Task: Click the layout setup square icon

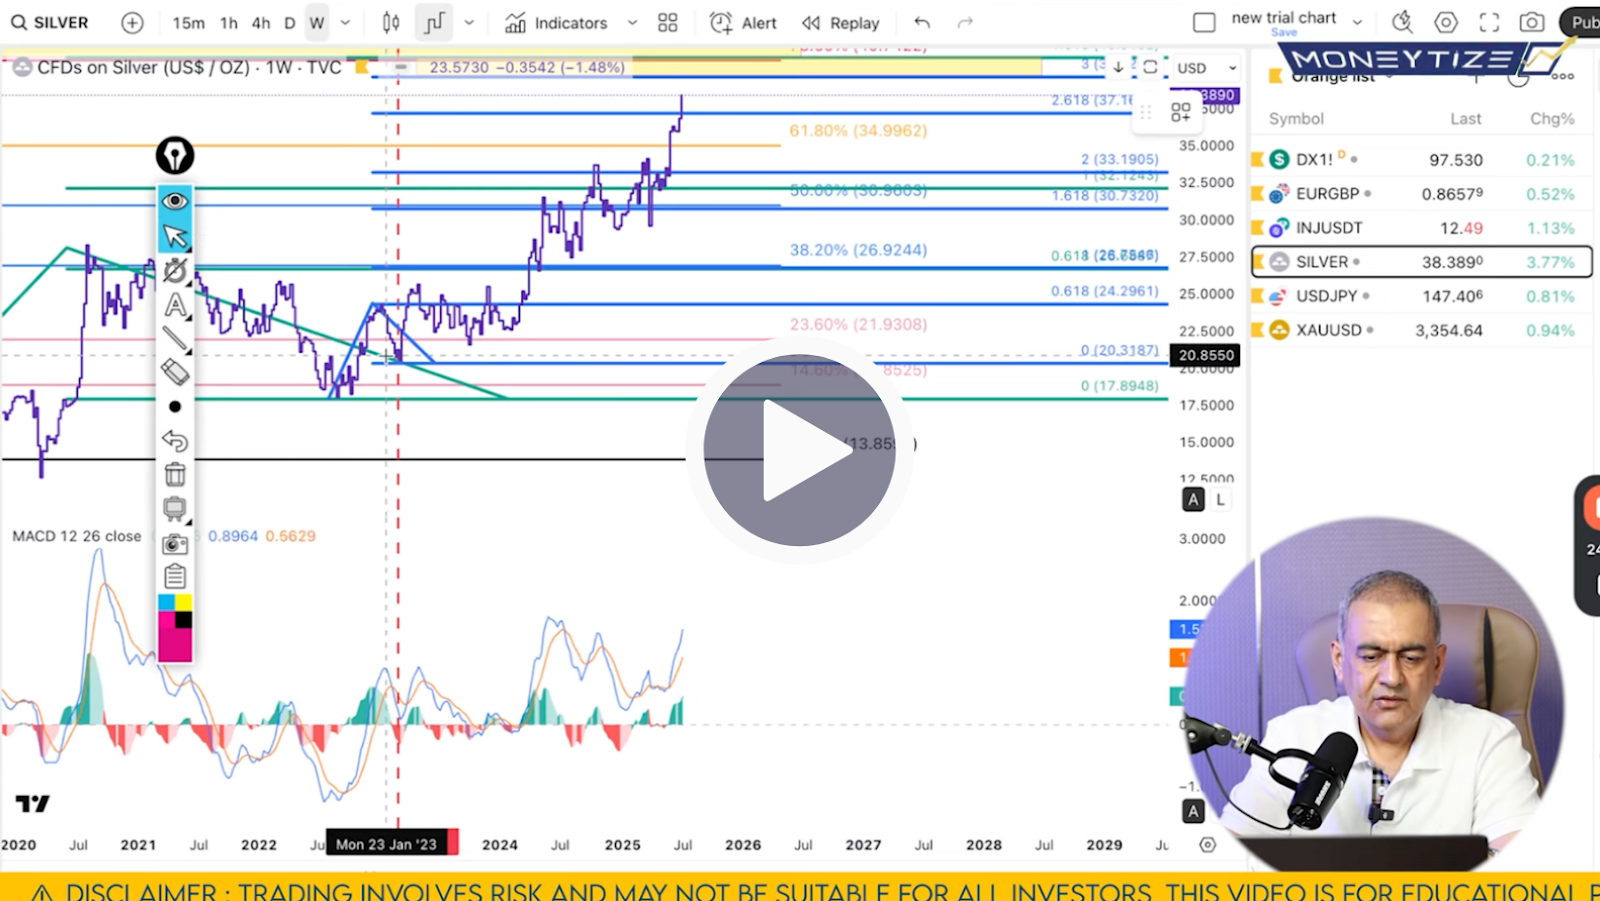Action: tap(1205, 22)
